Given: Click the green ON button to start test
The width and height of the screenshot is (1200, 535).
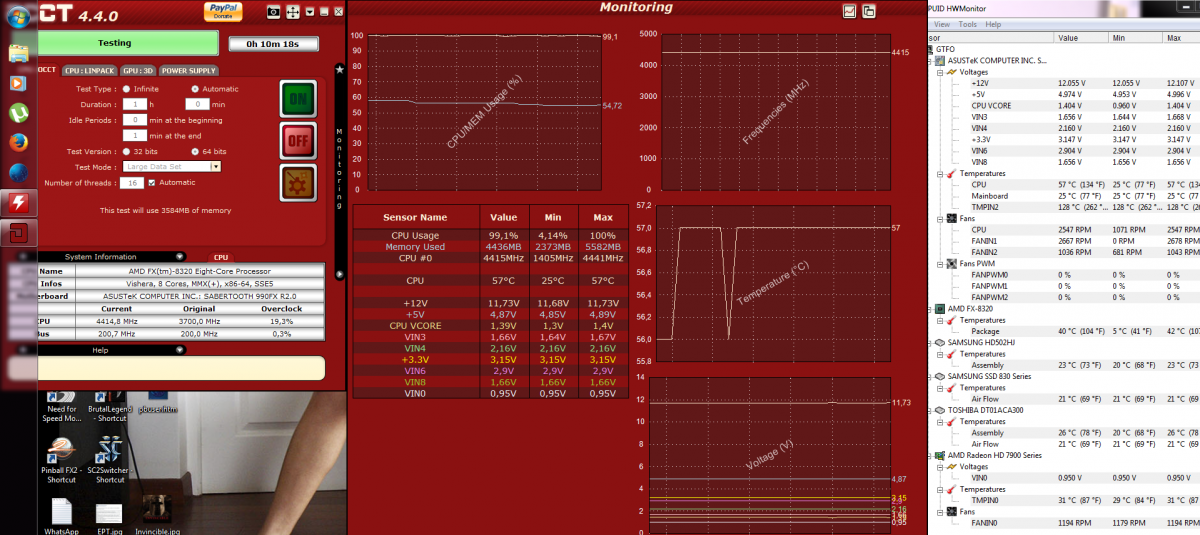Looking at the screenshot, I should (297, 100).
